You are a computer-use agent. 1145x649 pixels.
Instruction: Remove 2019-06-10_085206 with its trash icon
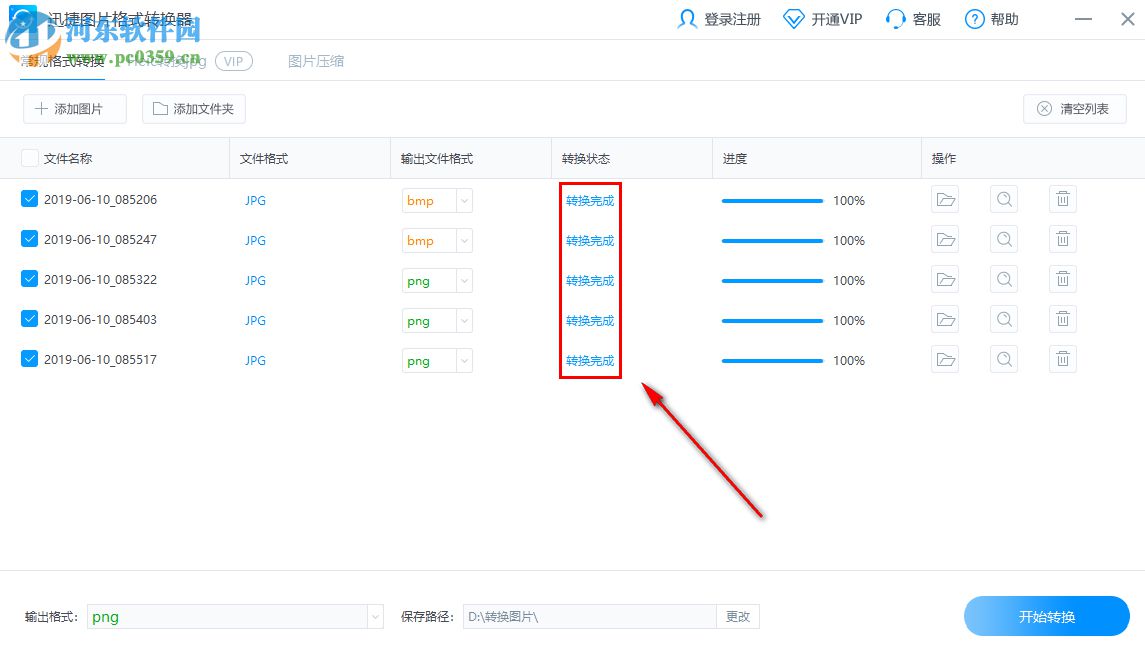(1062, 199)
